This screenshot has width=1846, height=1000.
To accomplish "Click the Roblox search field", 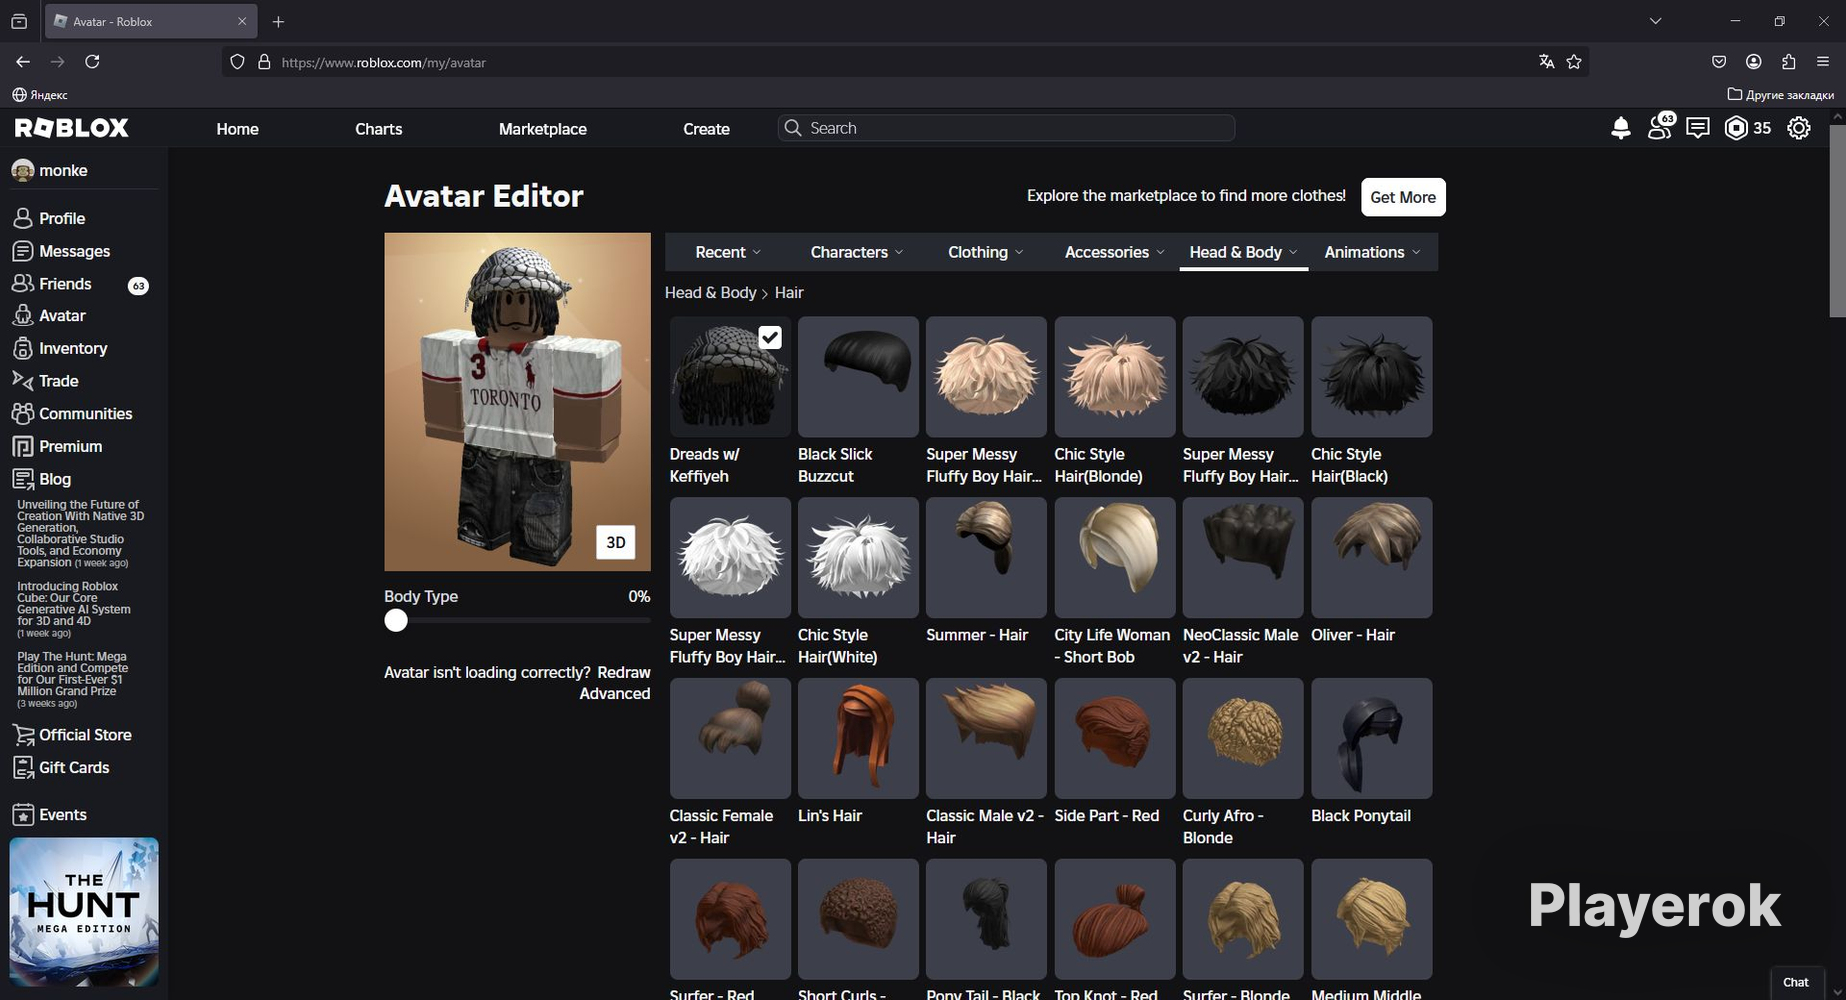I will tap(1006, 128).
